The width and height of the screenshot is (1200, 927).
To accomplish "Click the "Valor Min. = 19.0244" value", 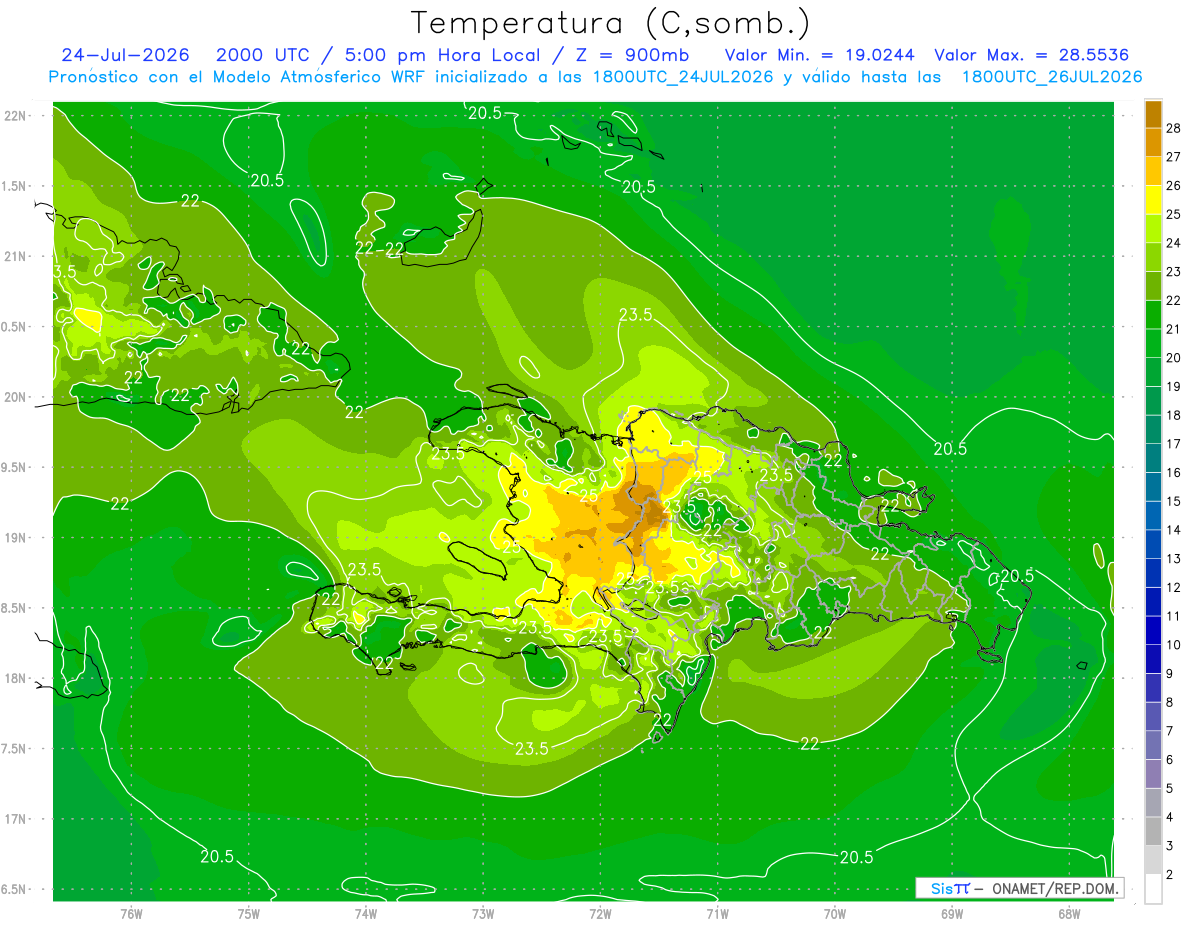I will (819, 55).
